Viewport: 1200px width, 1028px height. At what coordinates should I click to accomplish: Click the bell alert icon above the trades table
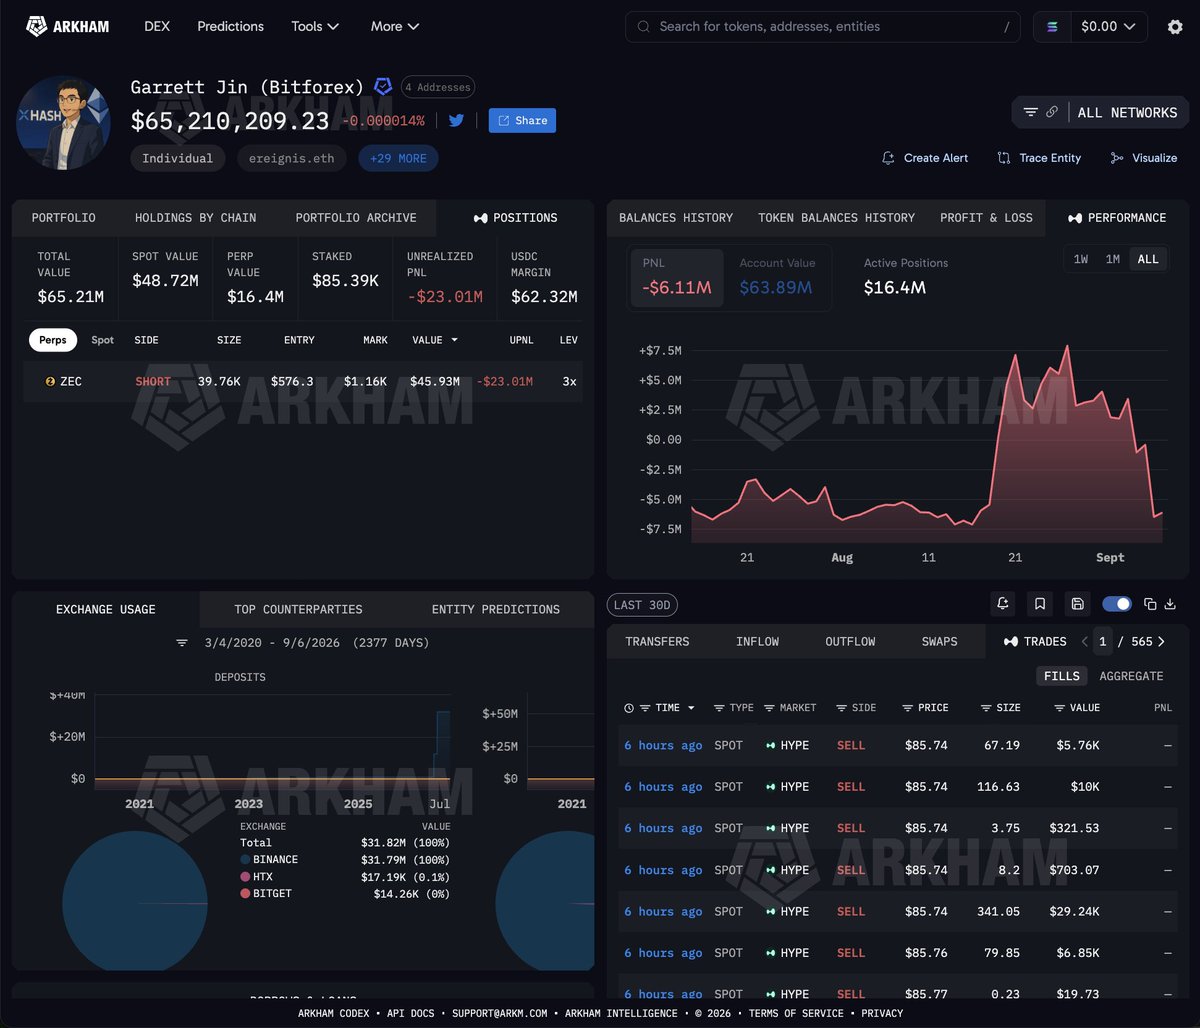coord(1003,604)
